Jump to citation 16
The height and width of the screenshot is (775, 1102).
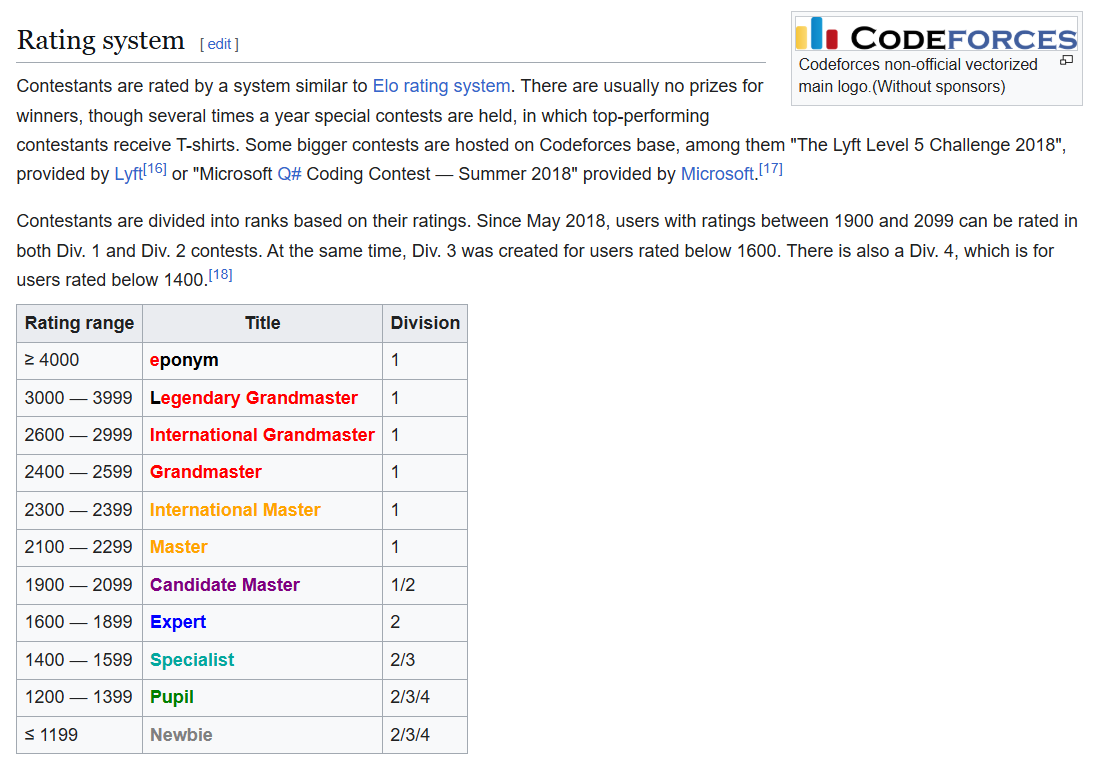pos(155,168)
